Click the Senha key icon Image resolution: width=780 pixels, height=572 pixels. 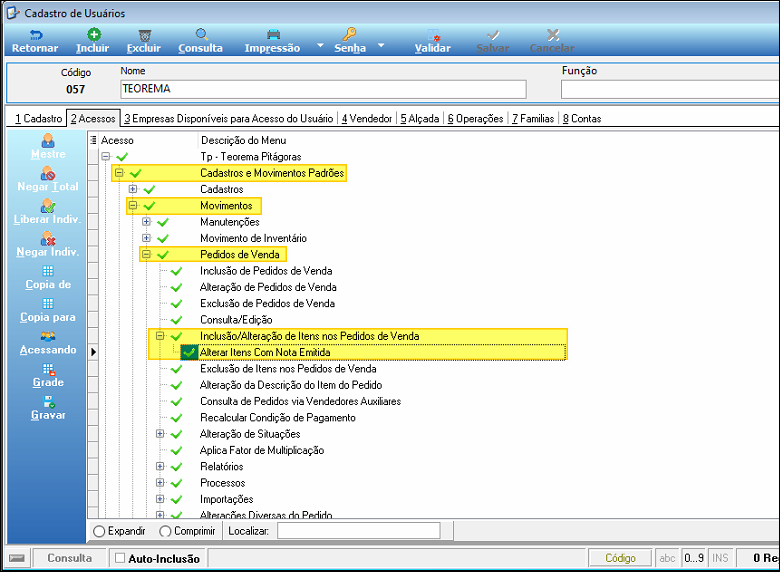[x=349, y=34]
